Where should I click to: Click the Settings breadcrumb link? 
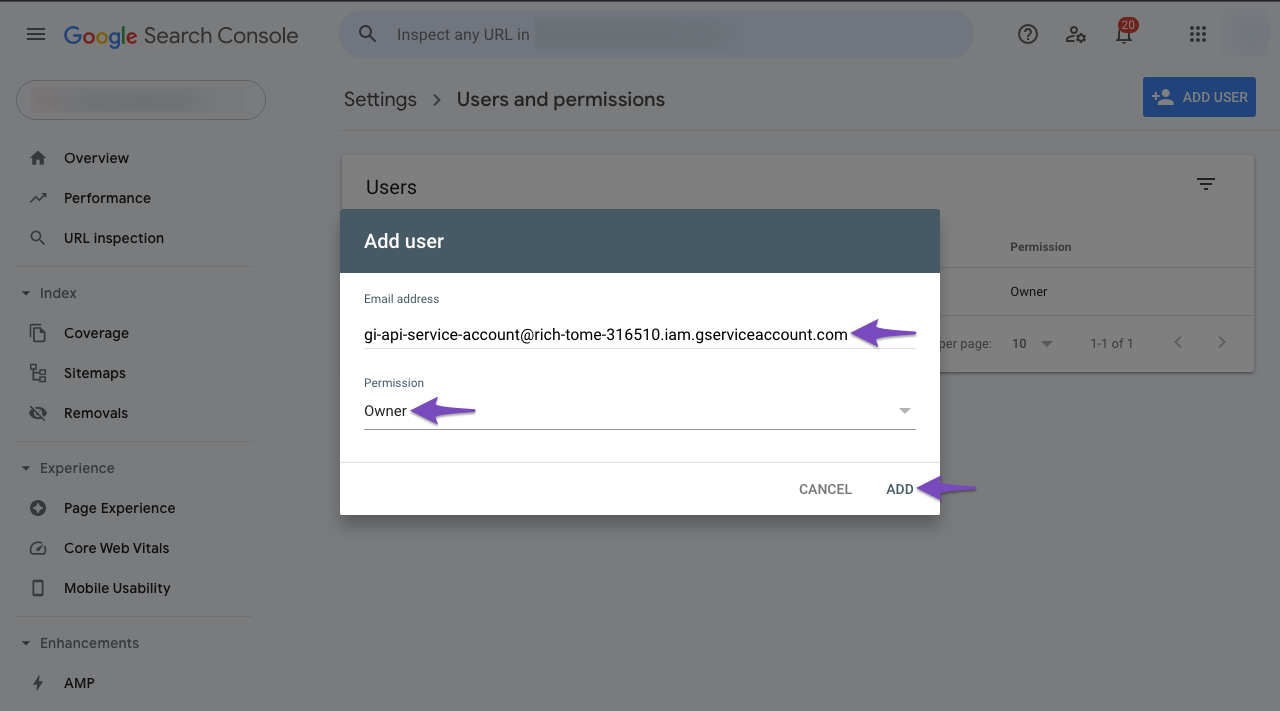pos(380,99)
